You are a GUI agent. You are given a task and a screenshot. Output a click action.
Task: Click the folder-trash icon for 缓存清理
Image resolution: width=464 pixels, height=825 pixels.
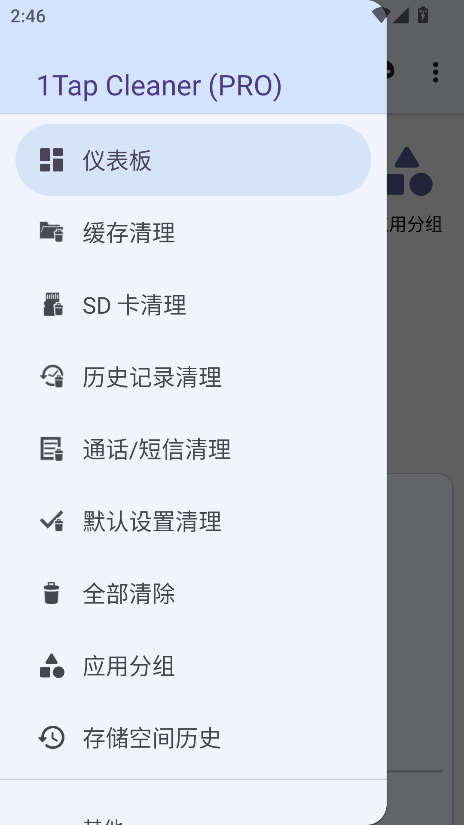(52, 232)
